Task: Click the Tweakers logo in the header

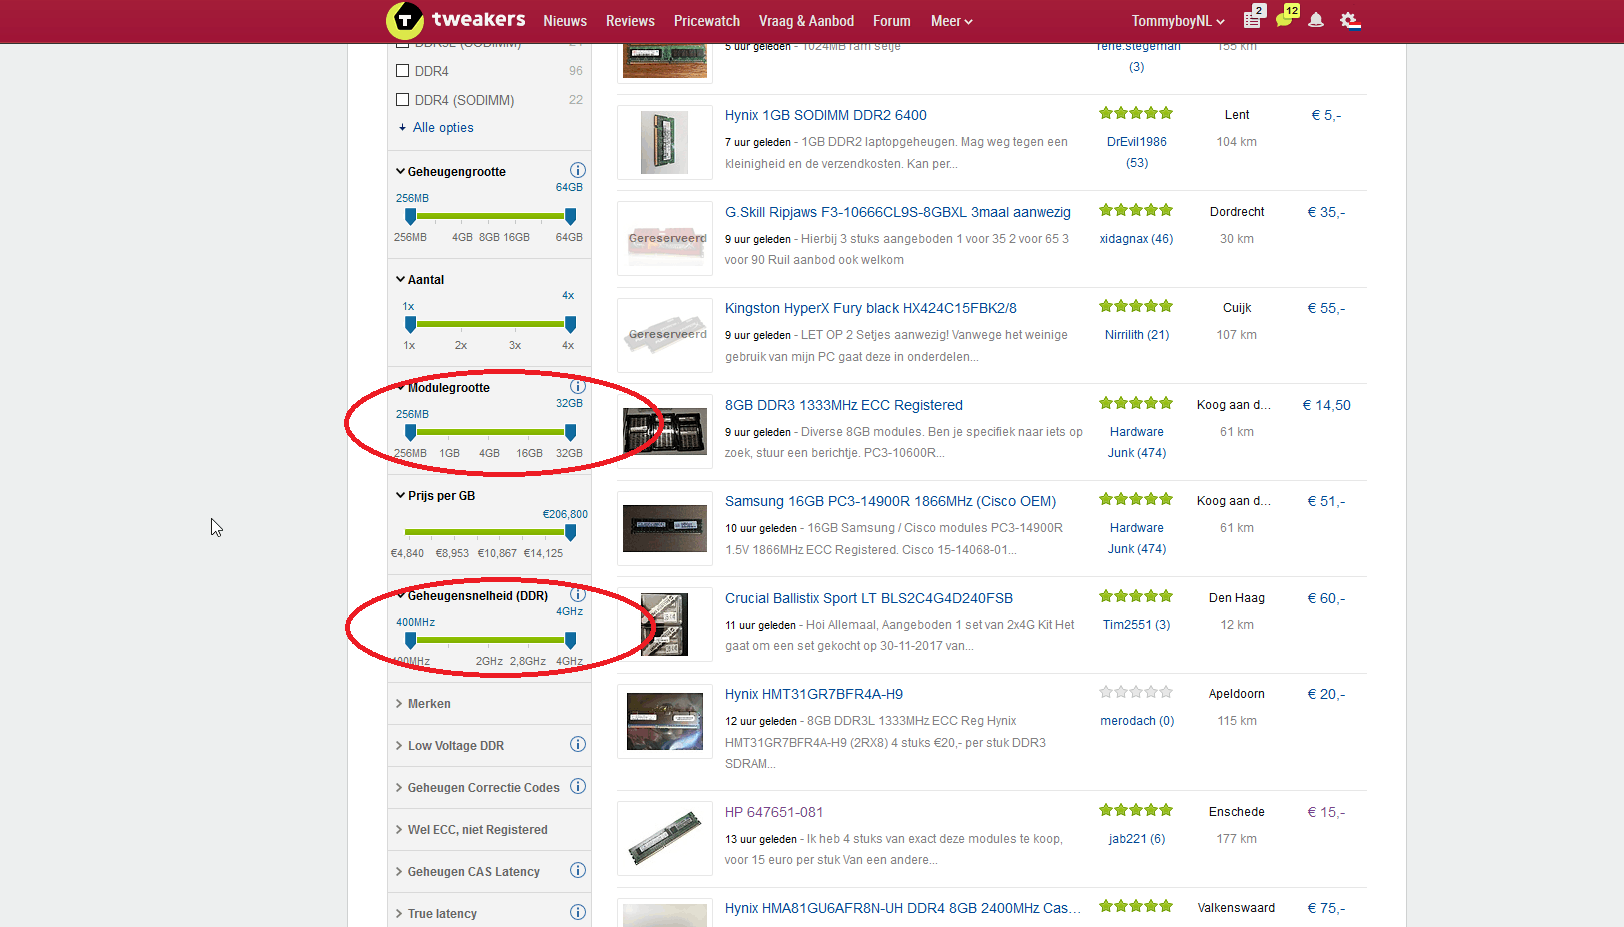Action: coord(456,20)
